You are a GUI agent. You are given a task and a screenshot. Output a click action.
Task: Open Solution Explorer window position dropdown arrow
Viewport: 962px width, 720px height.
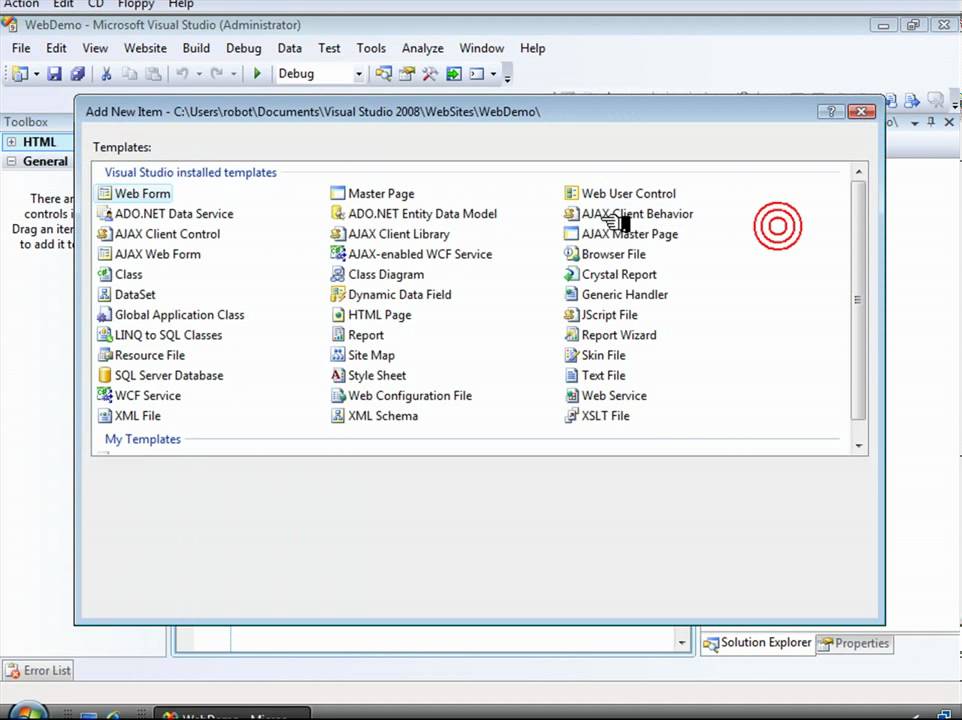pos(915,123)
